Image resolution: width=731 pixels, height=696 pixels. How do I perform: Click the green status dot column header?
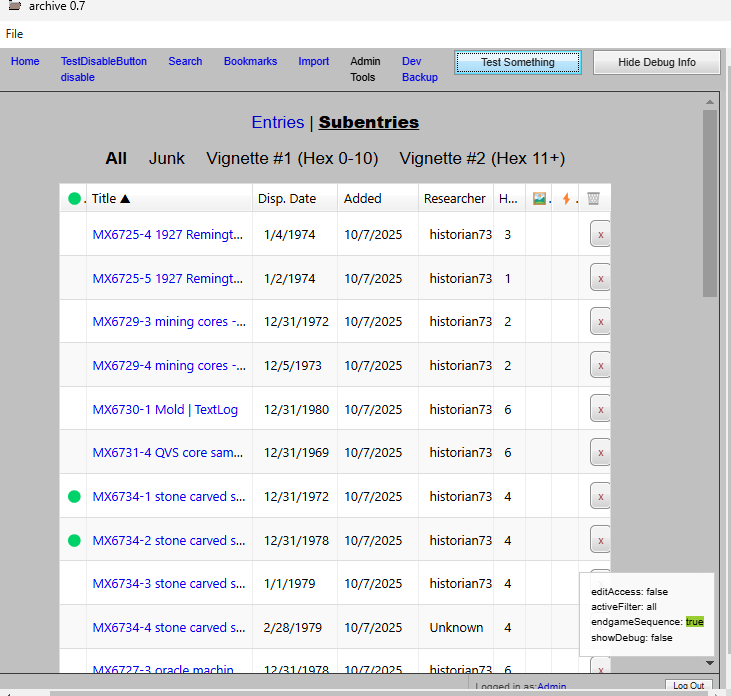point(74,199)
